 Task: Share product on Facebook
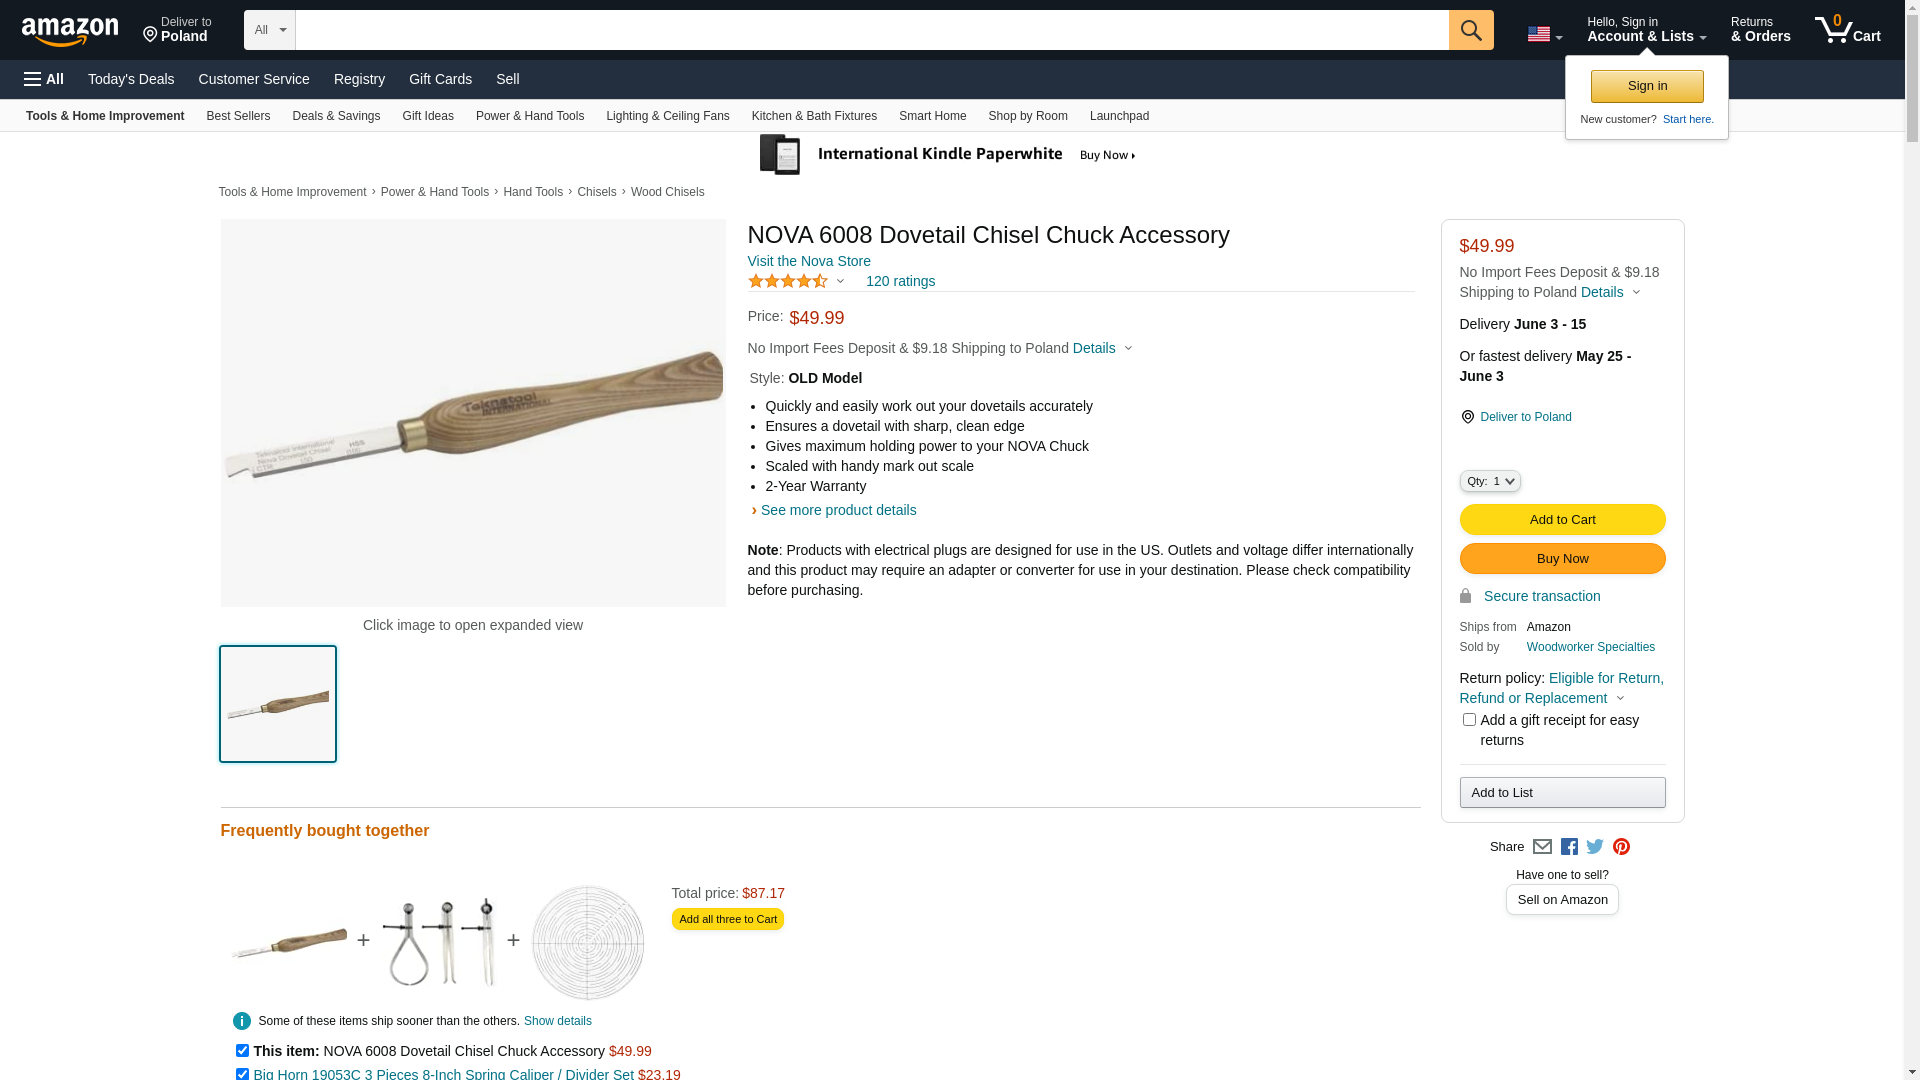click(x=1569, y=847)
